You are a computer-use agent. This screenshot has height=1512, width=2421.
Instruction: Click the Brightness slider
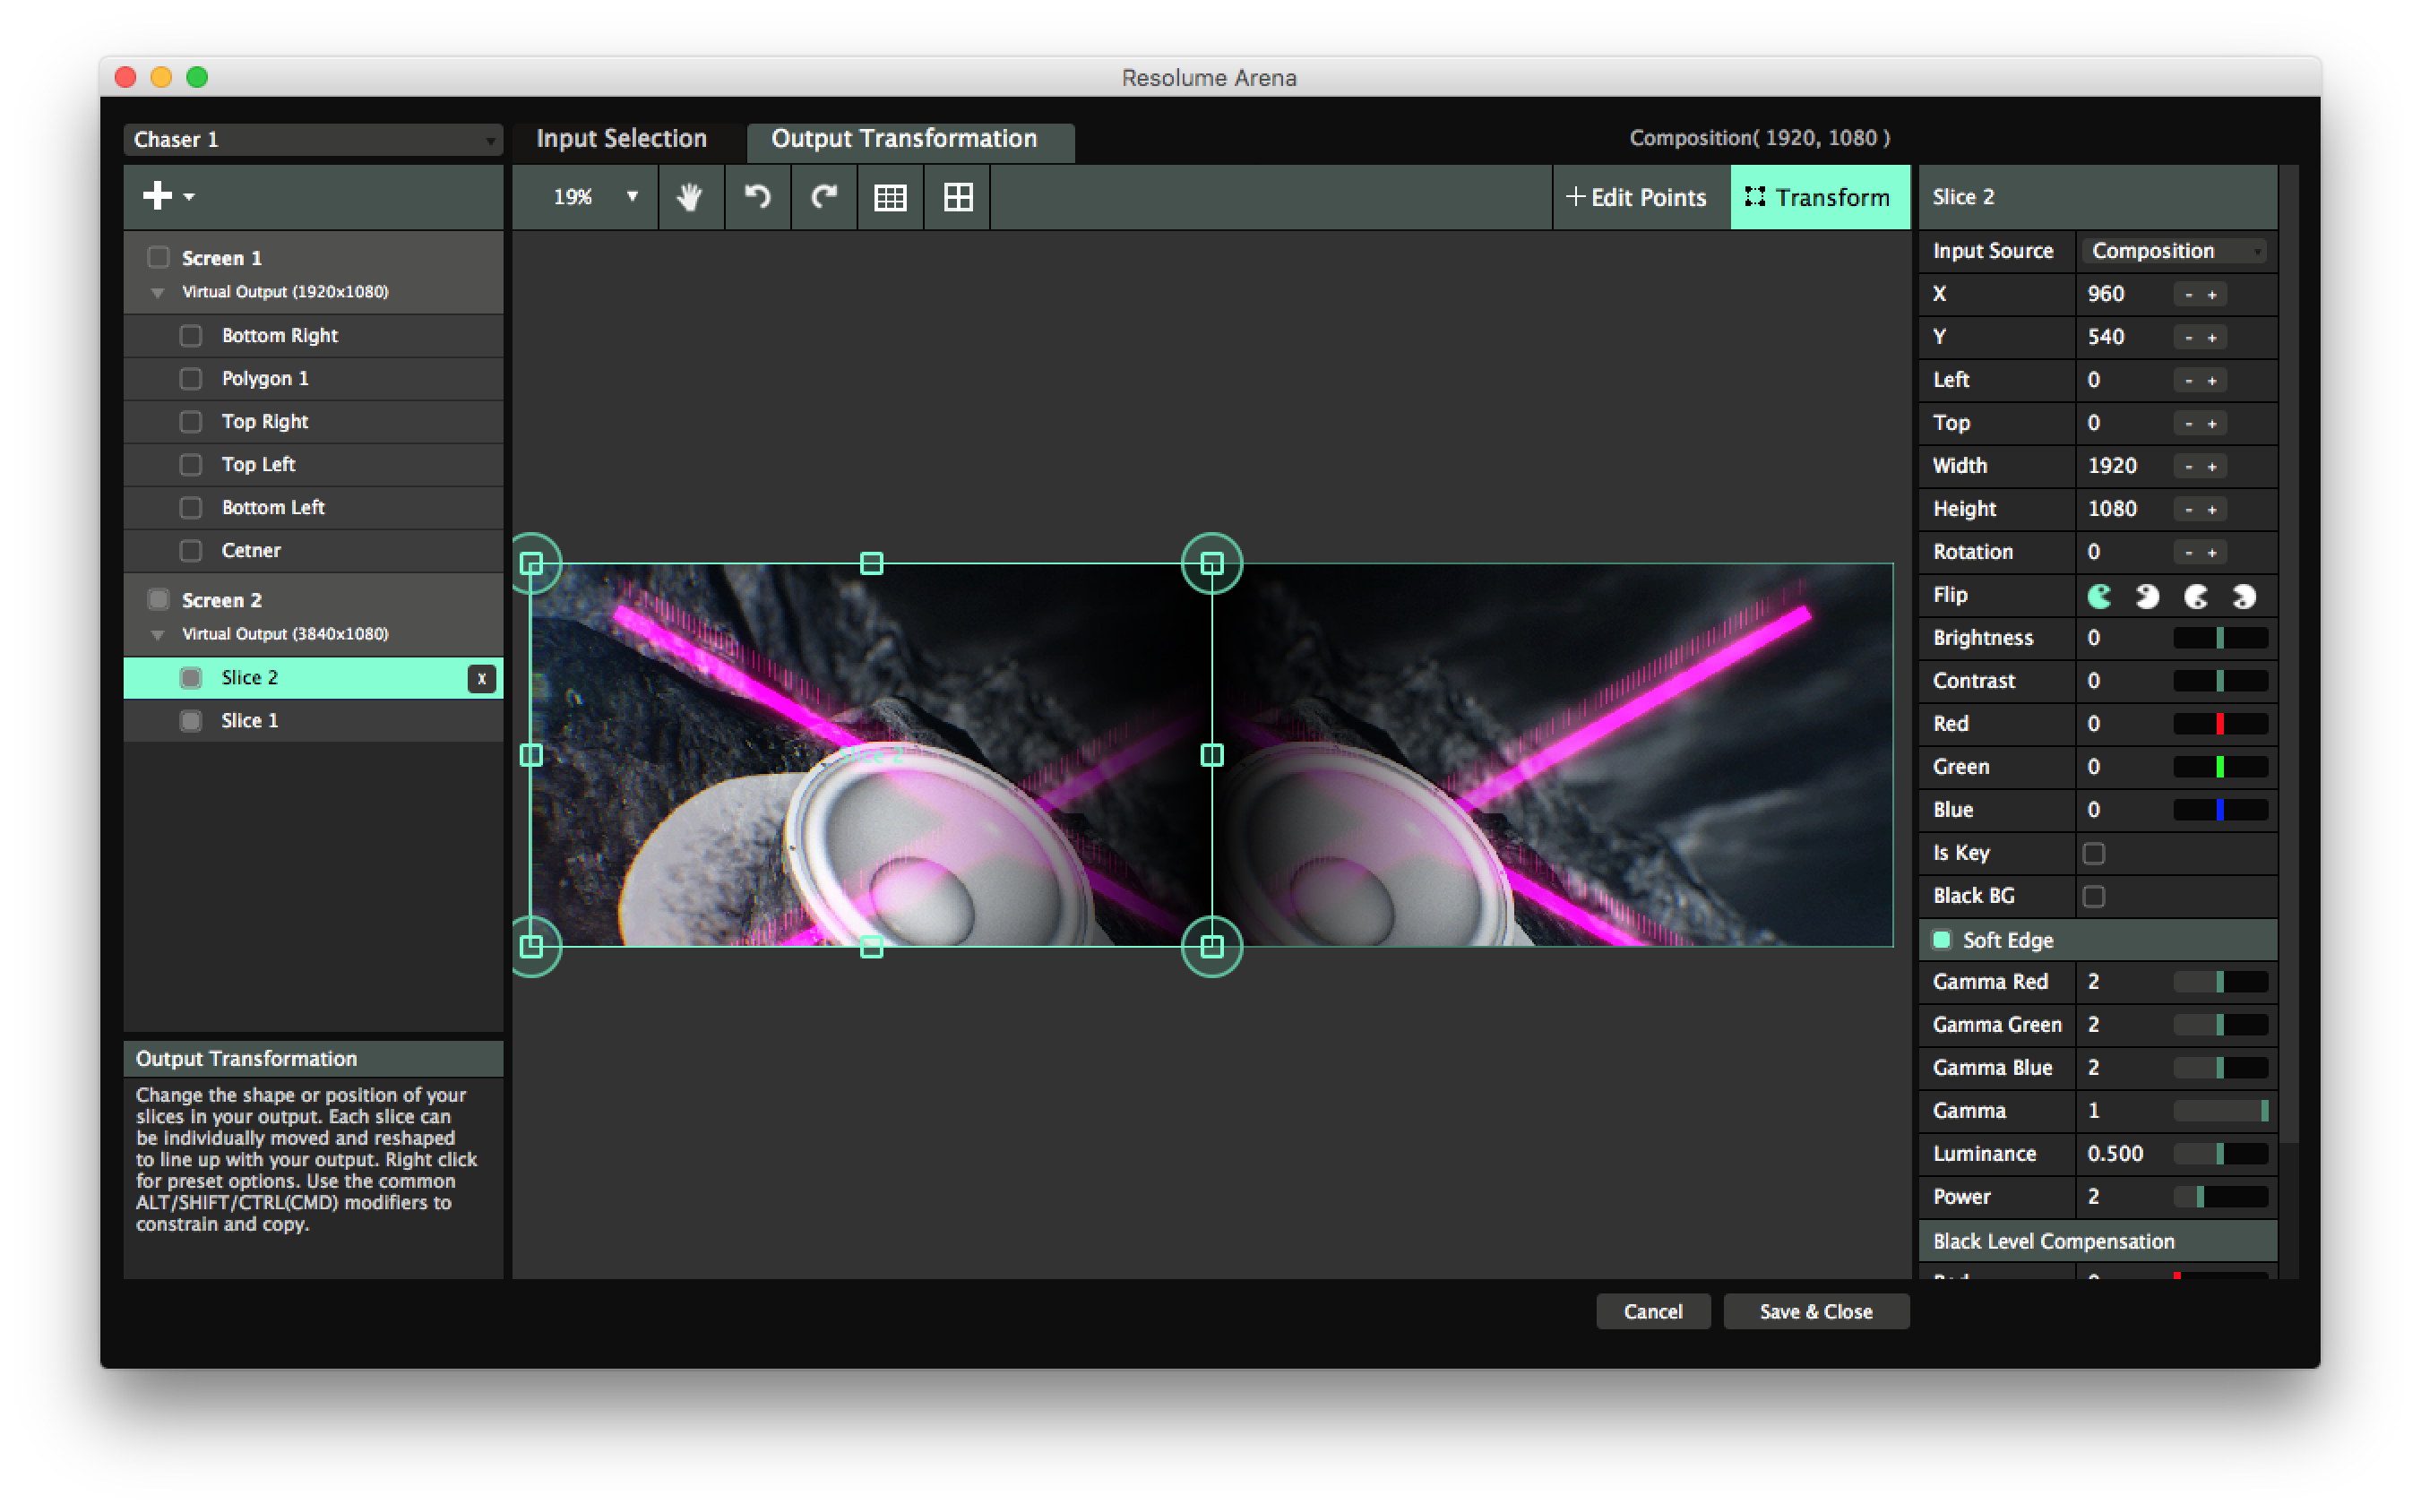coord(2219,638)
